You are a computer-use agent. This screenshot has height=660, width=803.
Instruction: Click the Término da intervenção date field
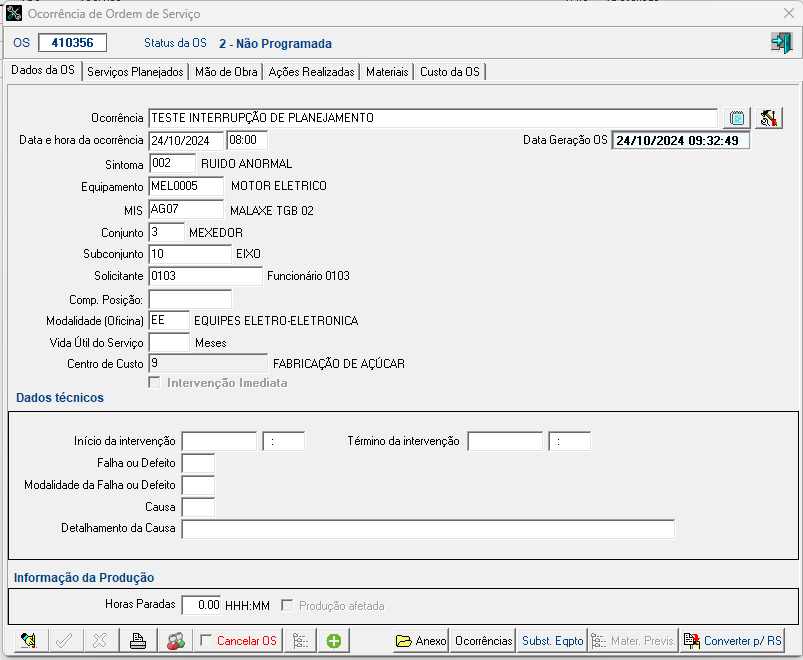(505, 441)
